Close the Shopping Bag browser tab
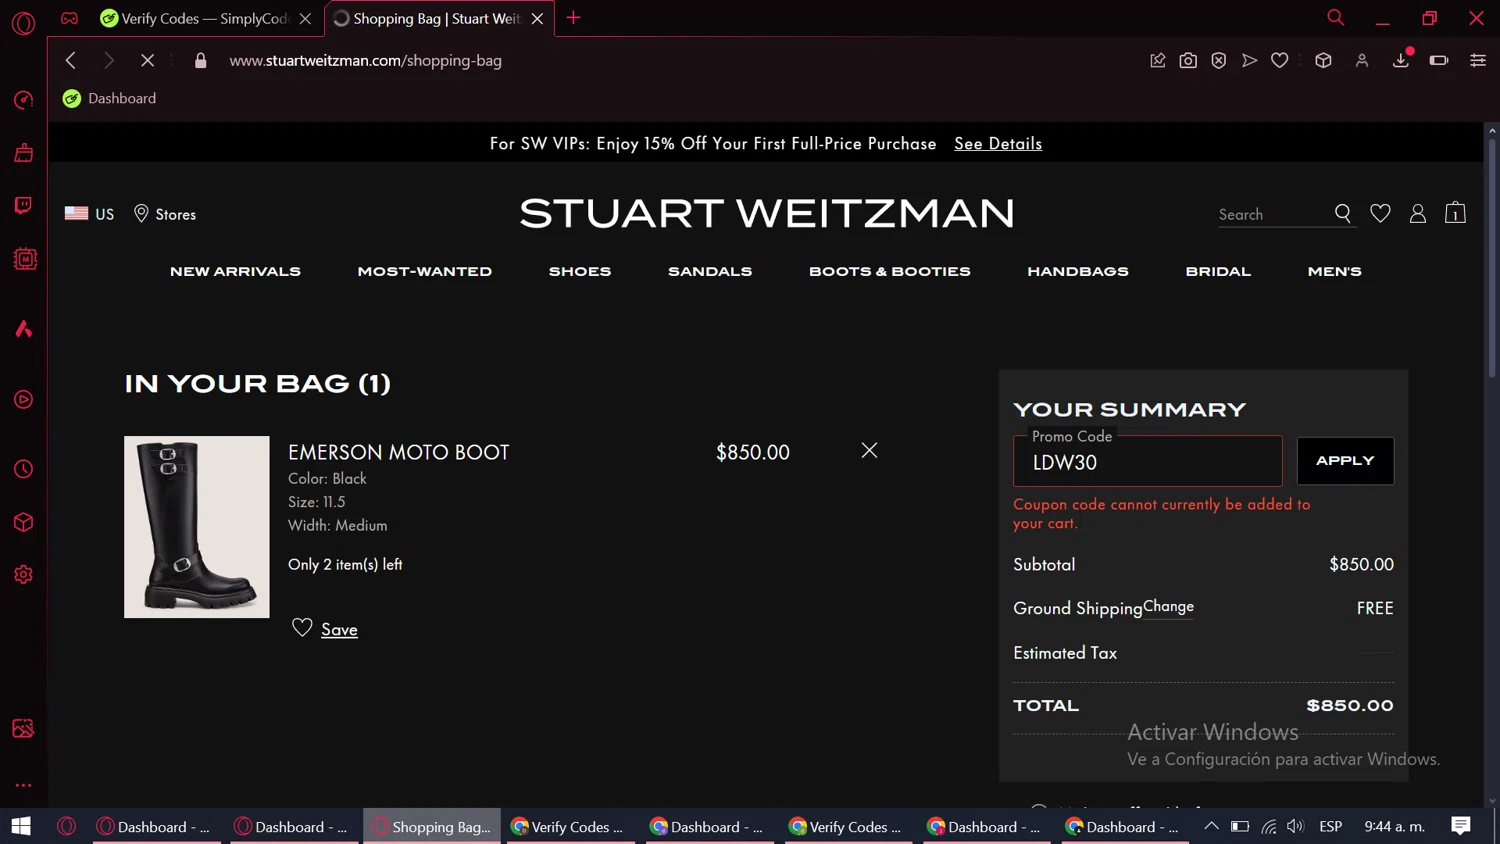Image resolution: width=1500 pixels, height=844 pixels. pyautogui.click(x=537, y=18)
